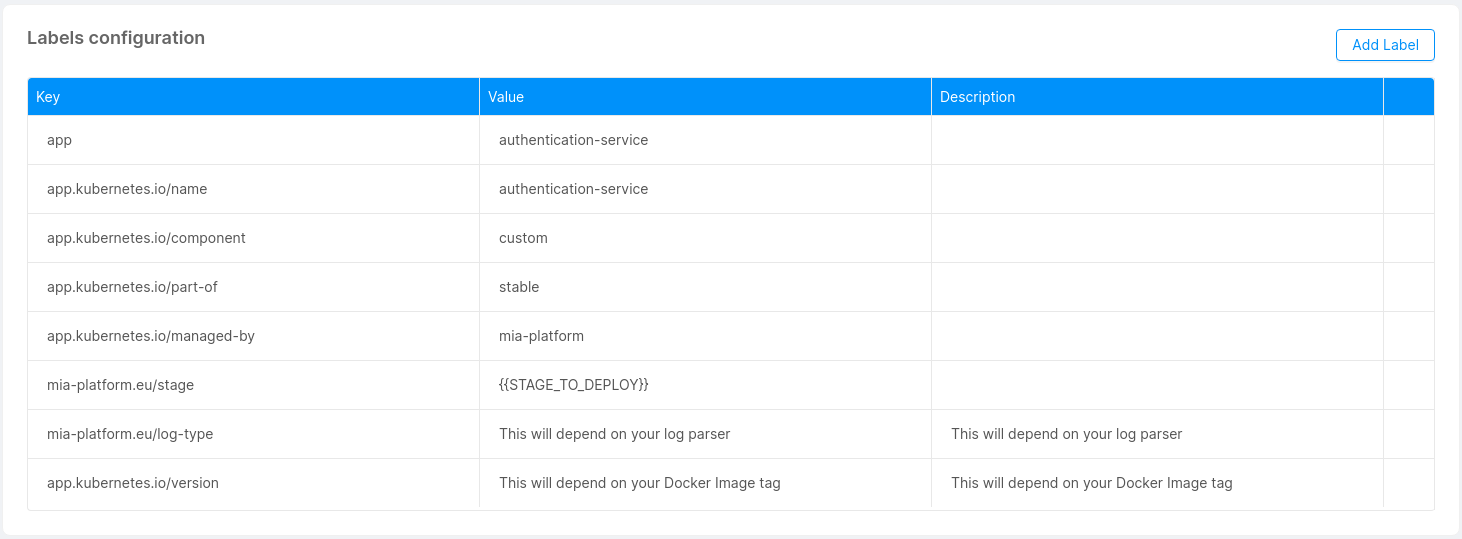Click the Add Label button
Image resolution: width=1462 pixels, height=539 pixels.
click(x=1385, y=45)
